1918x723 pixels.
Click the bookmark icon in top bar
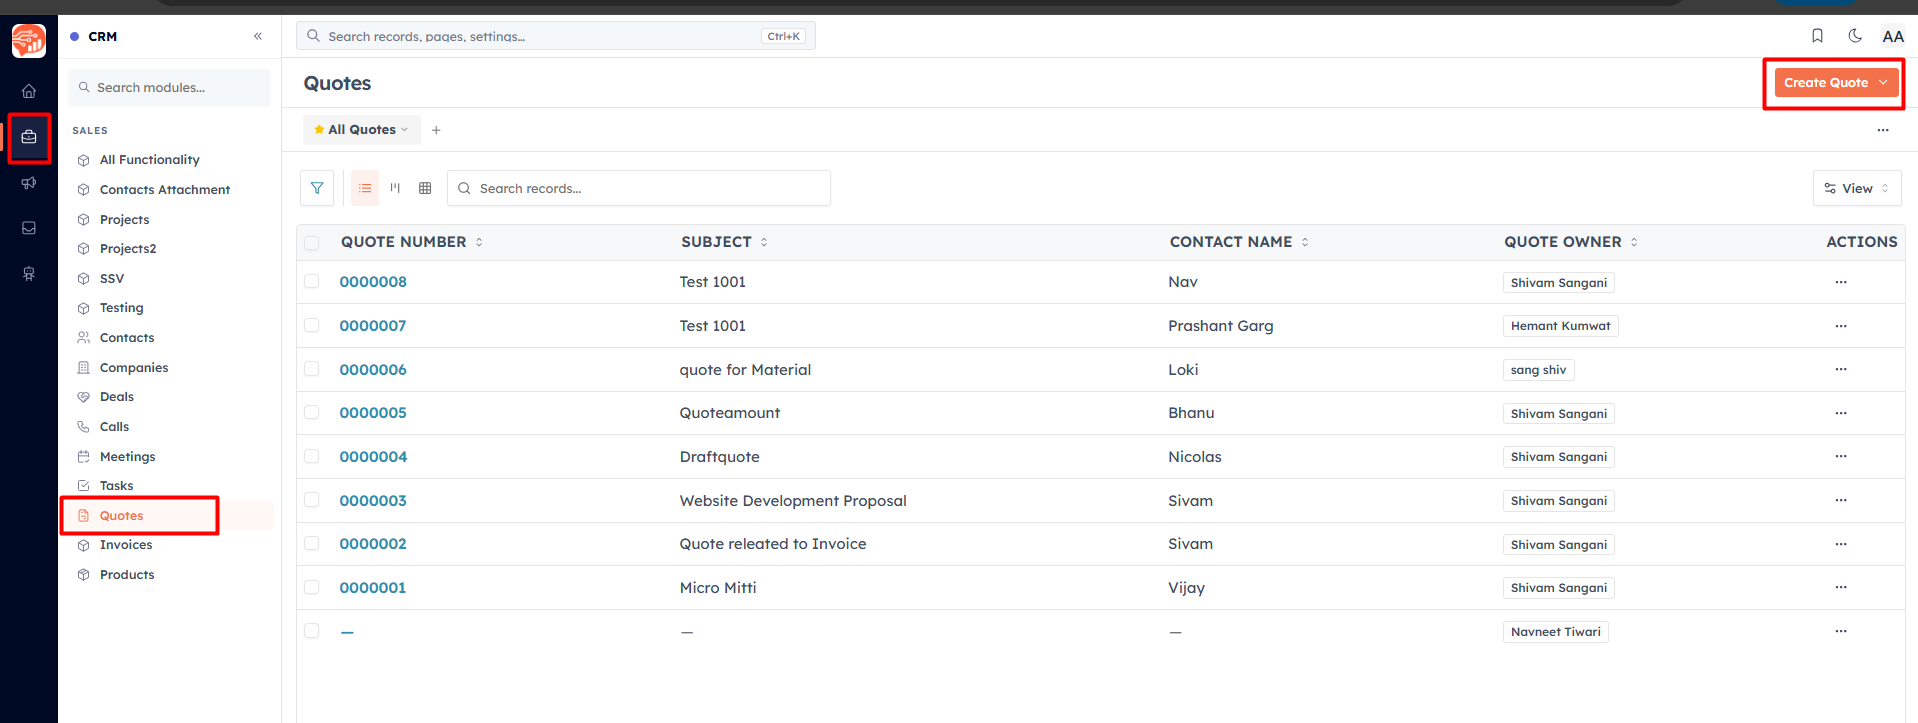[x=1817, y=36]
